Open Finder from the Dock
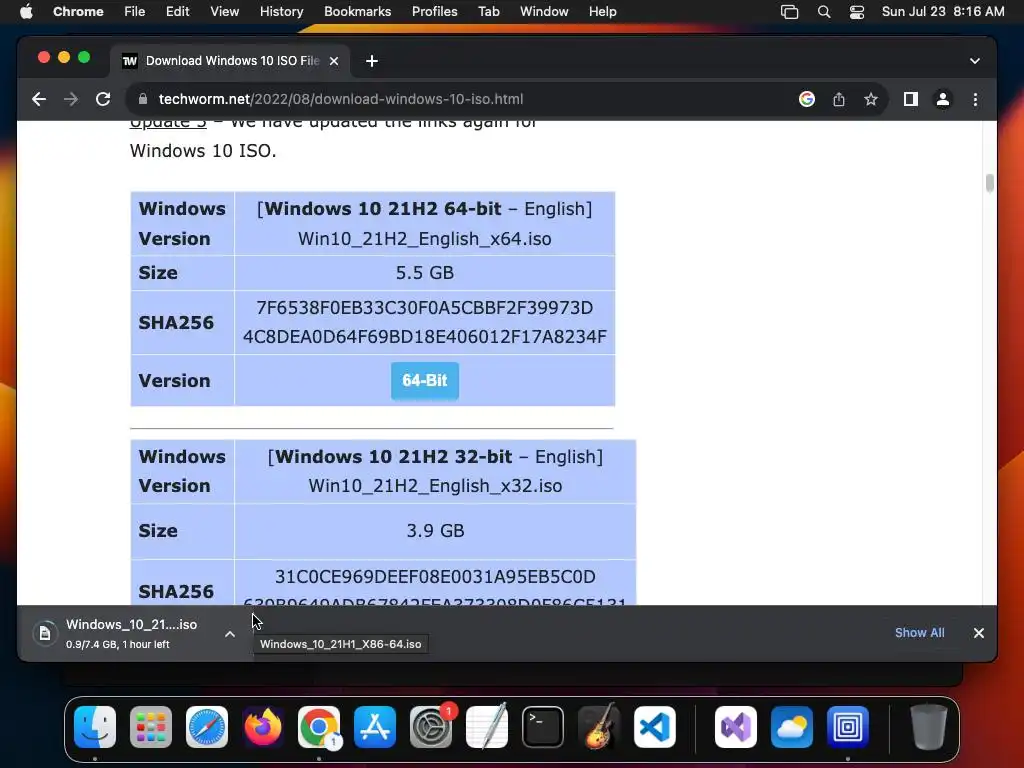 (x=95, y=727)
